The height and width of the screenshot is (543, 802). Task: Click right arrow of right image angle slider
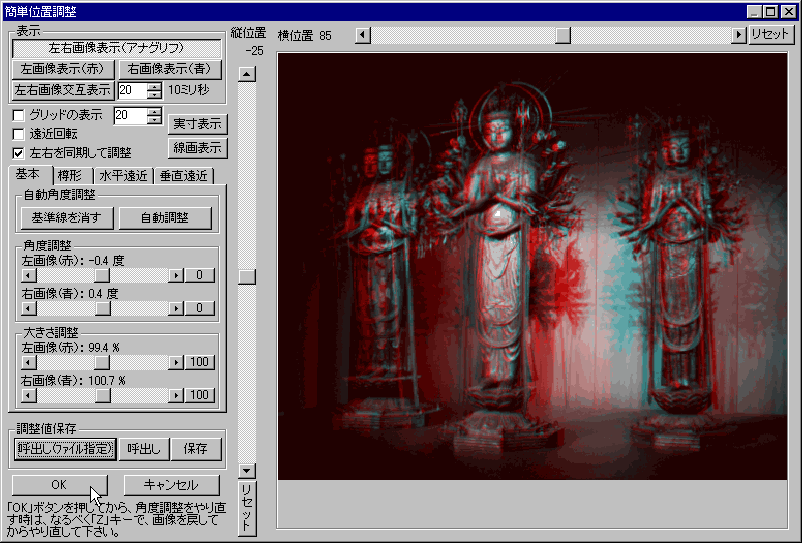[x=176, y=309]
